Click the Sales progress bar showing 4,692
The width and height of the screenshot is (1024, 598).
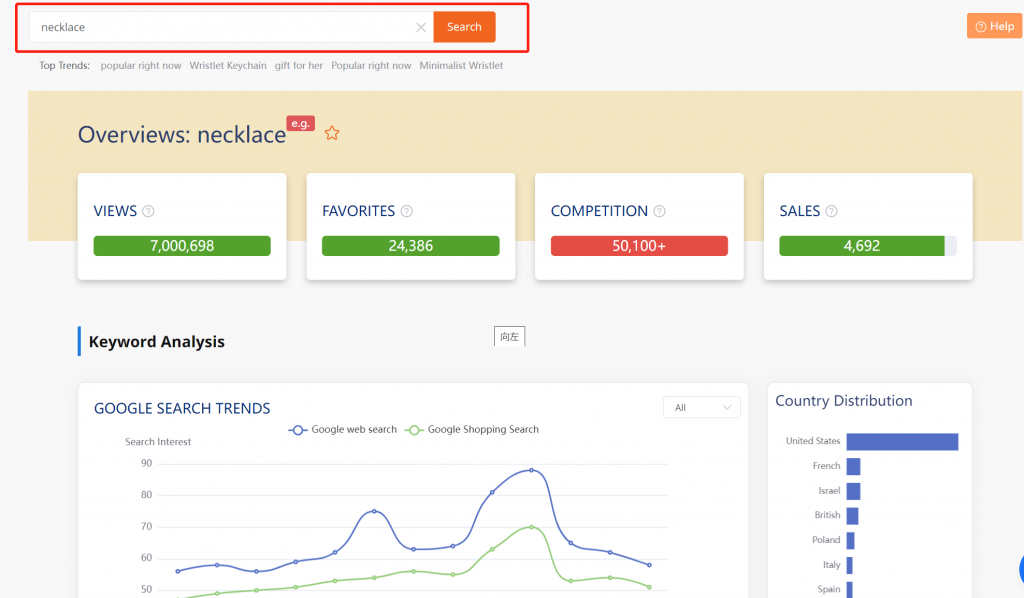point(861,246)
